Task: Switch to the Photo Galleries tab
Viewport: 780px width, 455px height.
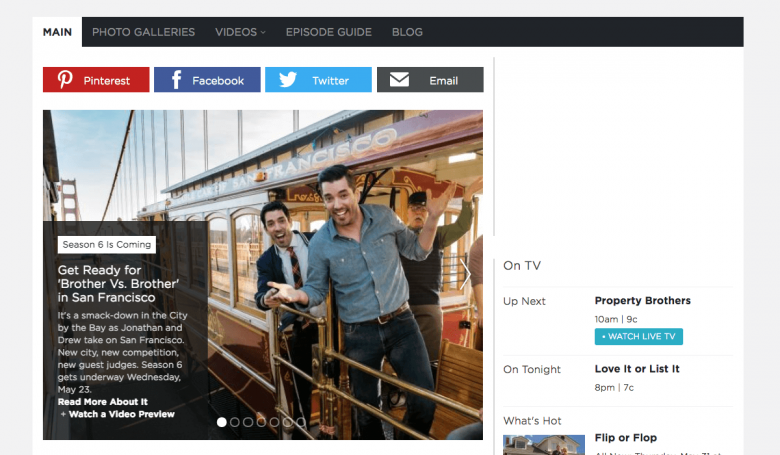Action: coord(143,32)
